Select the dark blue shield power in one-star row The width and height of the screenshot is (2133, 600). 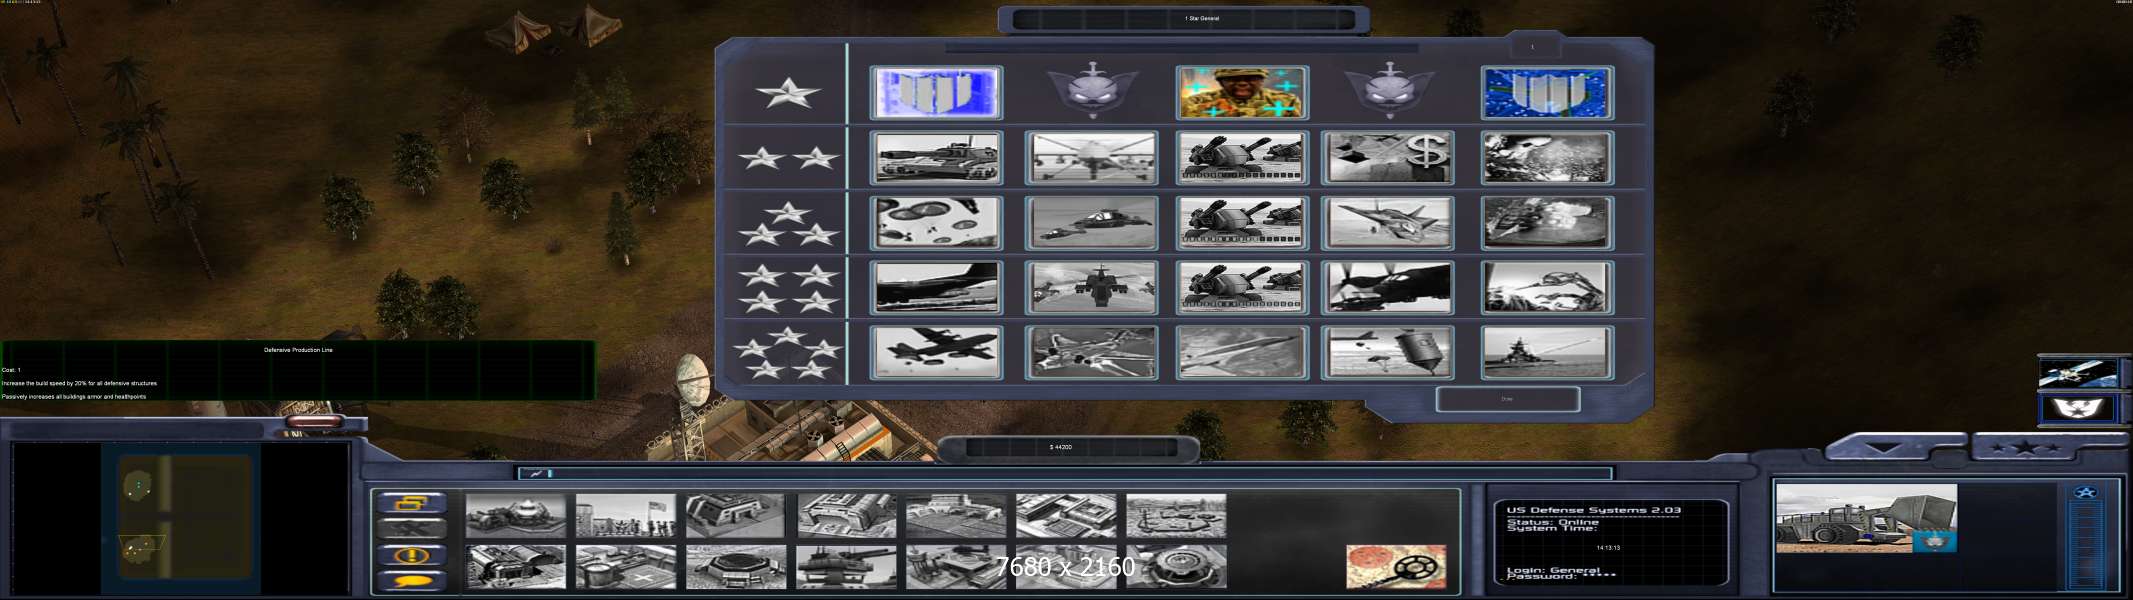[1546, 93]
